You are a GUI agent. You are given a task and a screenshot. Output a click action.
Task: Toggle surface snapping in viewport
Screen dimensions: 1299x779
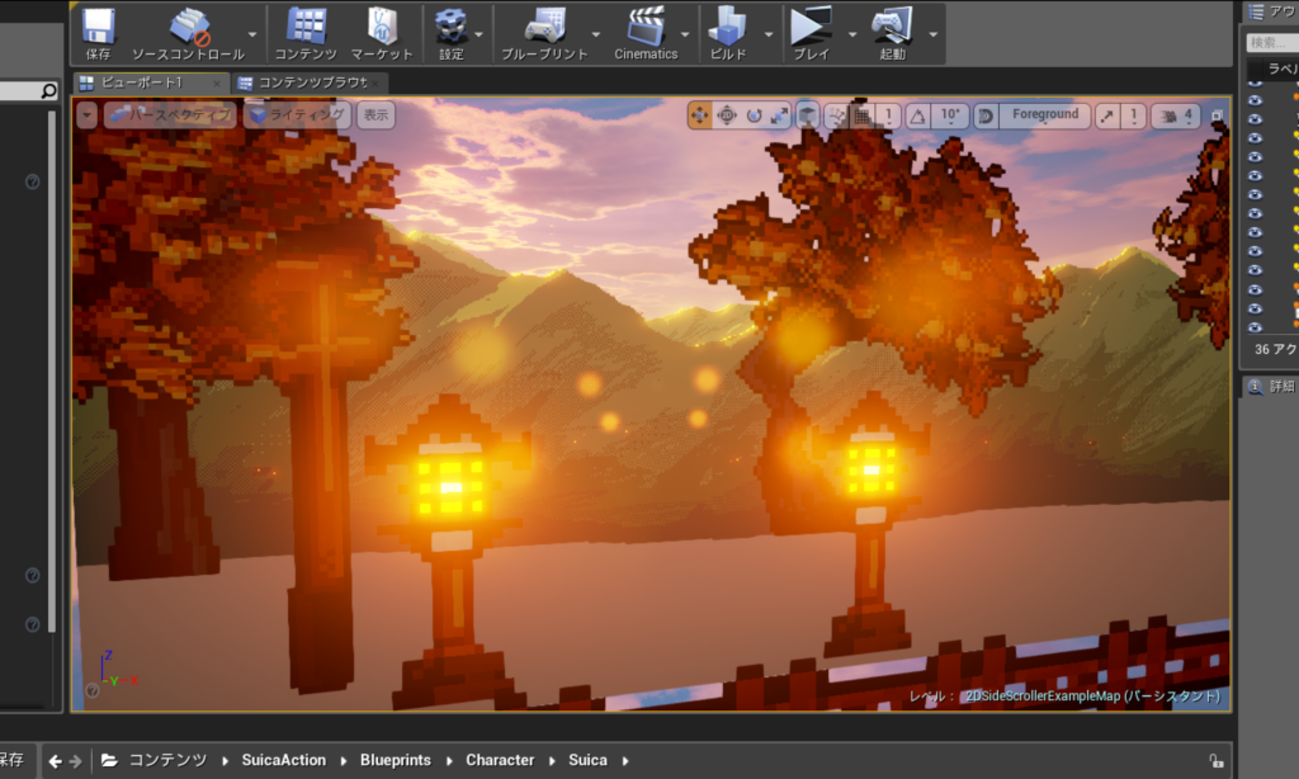[x=835, y=116]
